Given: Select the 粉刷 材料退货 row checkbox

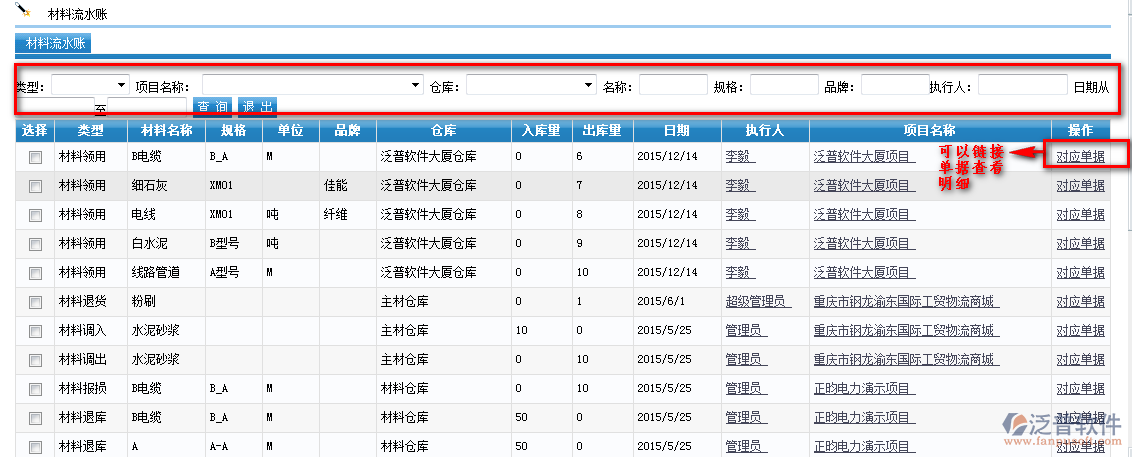Looking at the screenshot, I should click(x=35, y=302).
